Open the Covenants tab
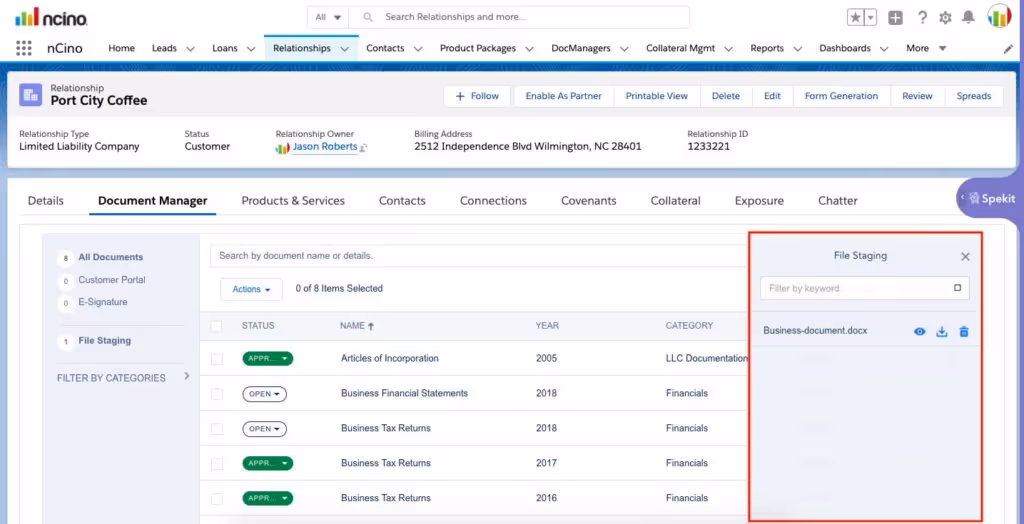Image resolution: width=1024 pixels, height=524 pixels. point(588,201)
